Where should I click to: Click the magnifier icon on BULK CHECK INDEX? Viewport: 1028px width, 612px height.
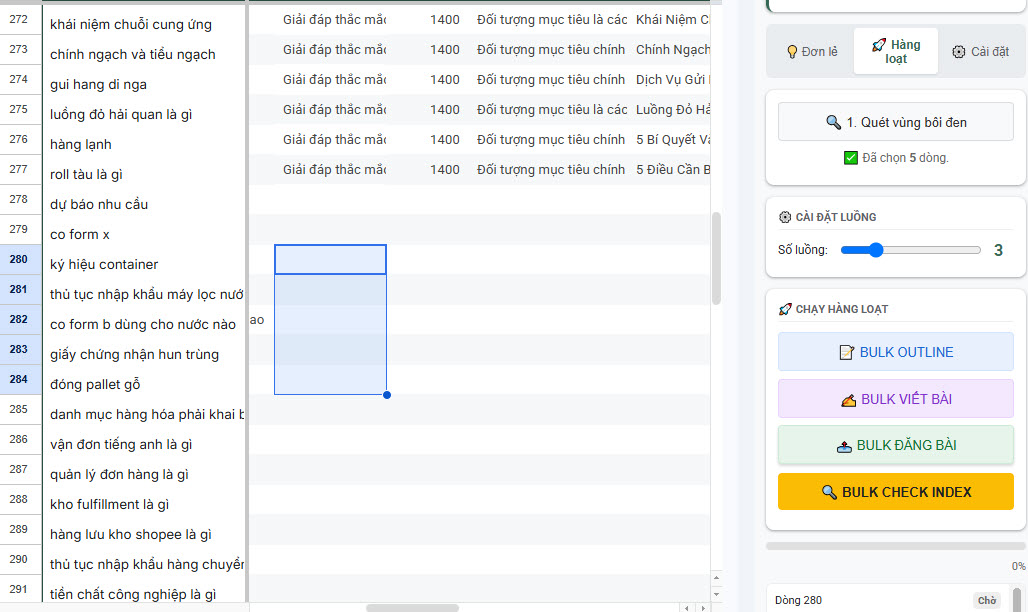click(829, 492)
